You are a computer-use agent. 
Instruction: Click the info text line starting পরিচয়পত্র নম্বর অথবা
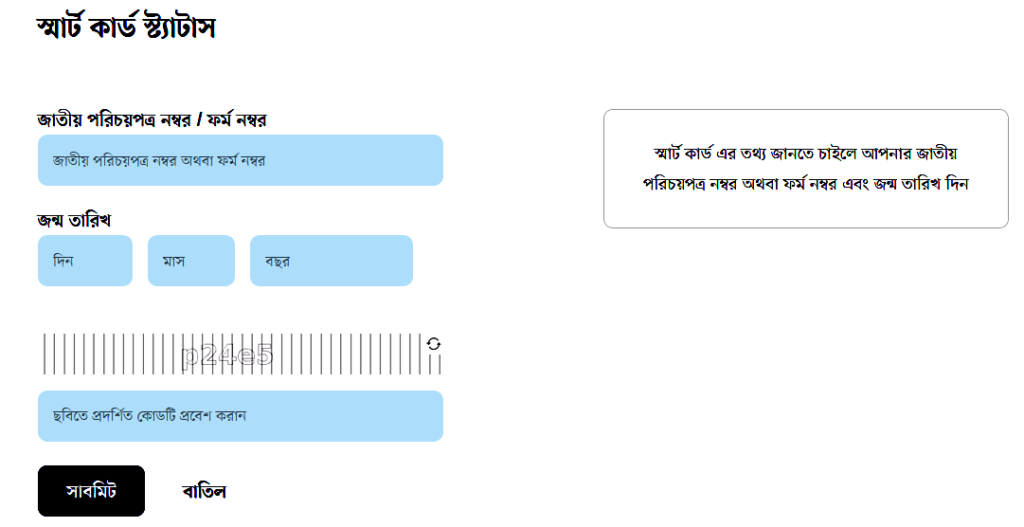pyautogui.click(x=805, y=184)
